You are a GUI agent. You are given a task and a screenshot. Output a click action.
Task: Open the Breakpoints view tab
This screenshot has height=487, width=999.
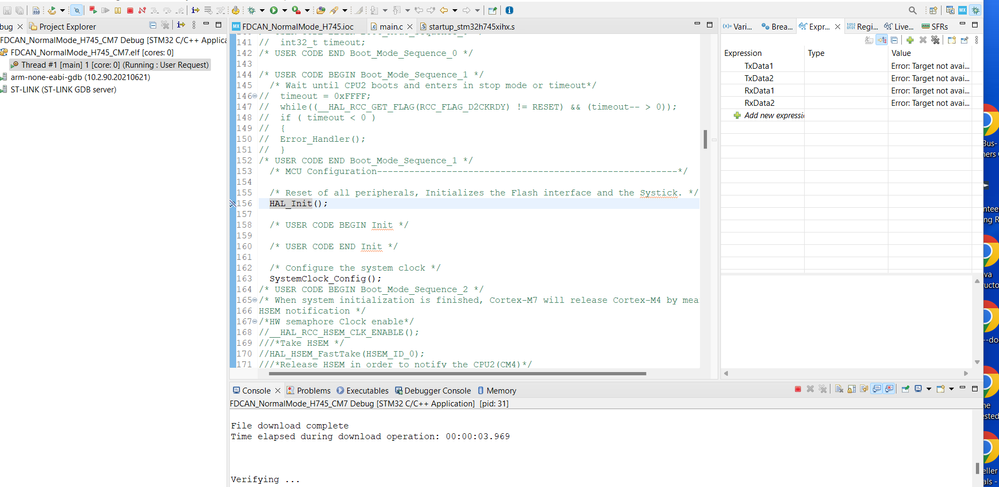pos(777,27)
